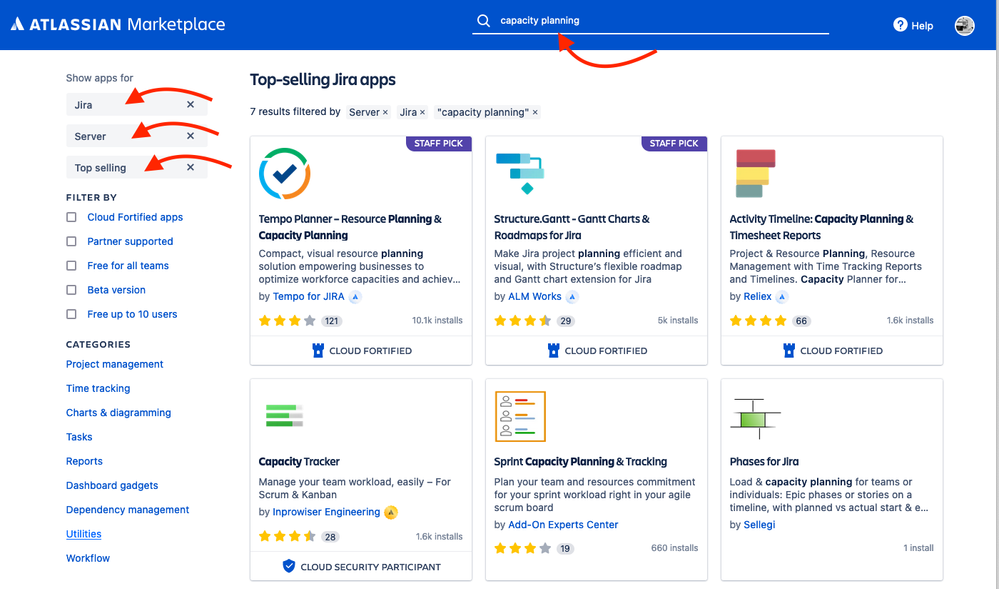Click Capacity Tracker star rating

[x=287, y=536]
